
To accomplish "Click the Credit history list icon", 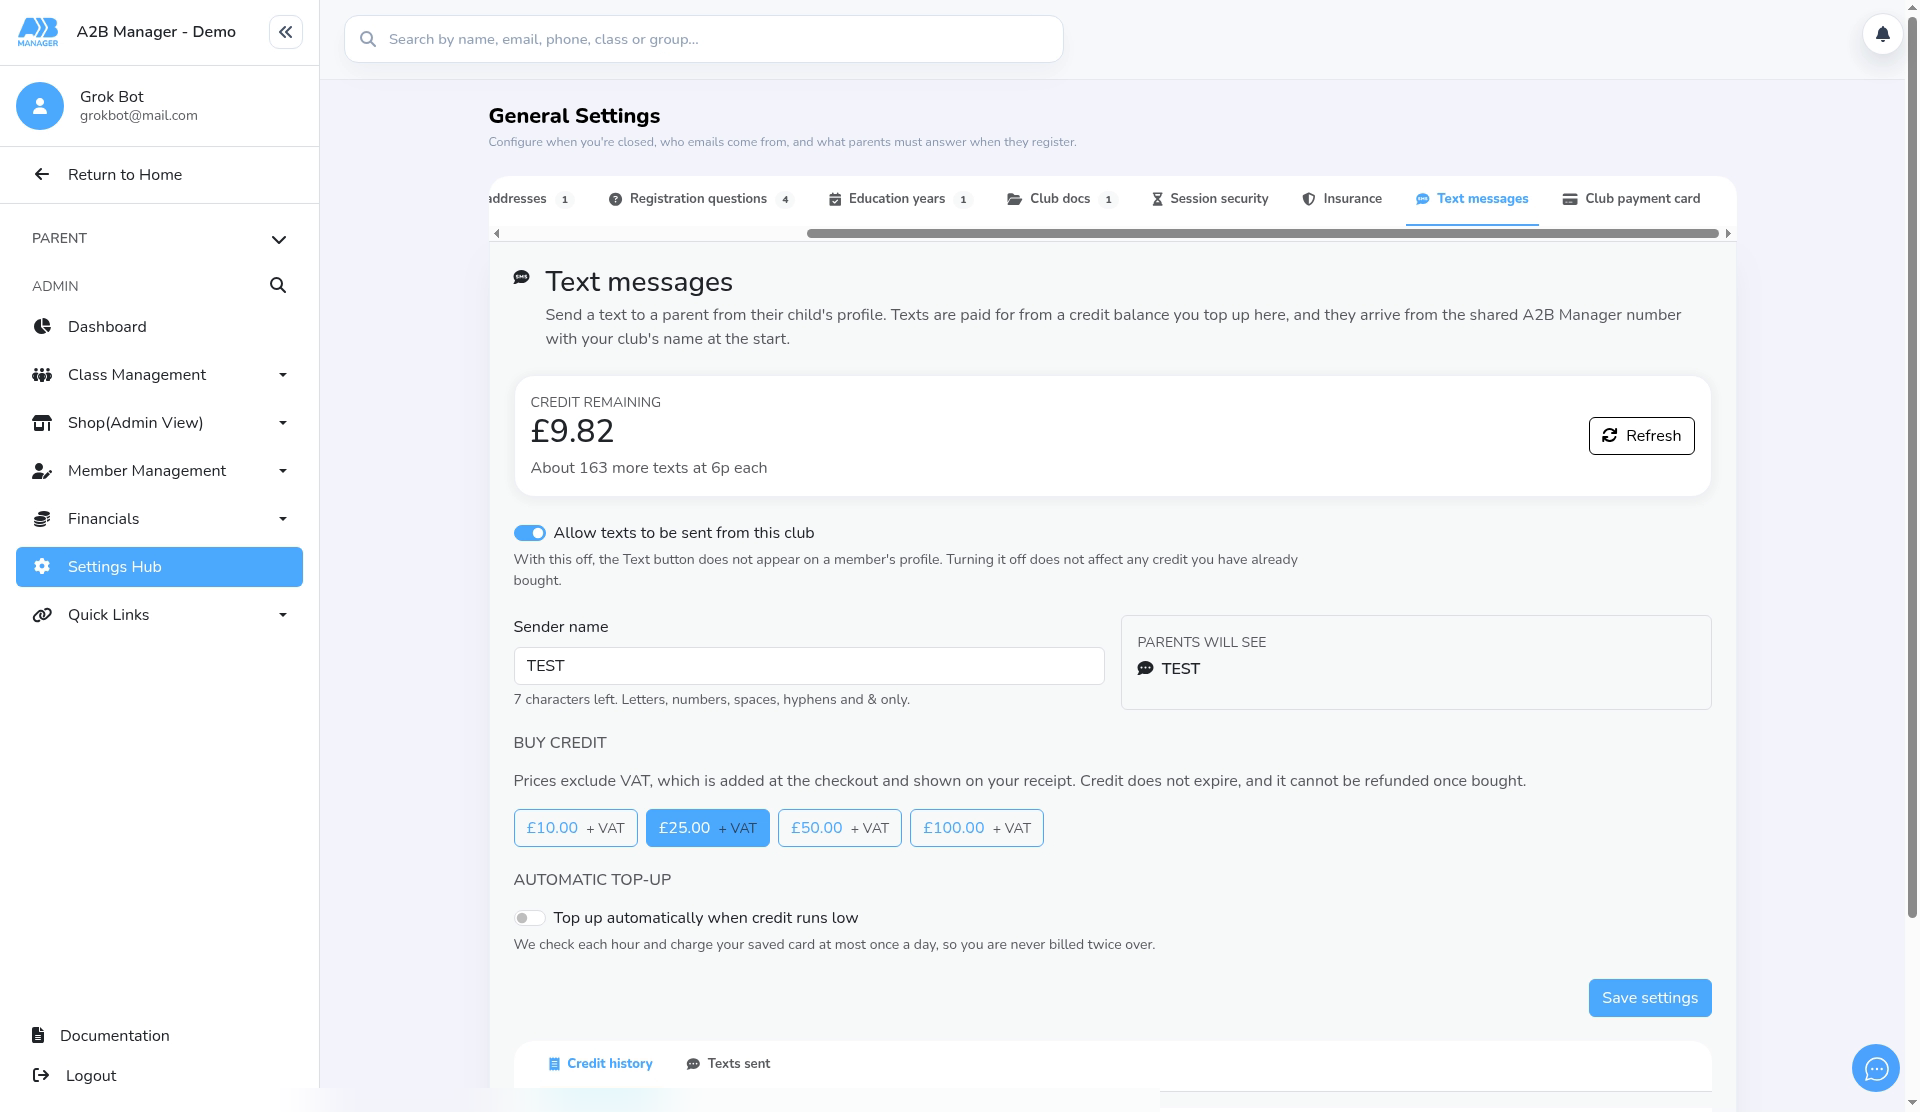I will click(x=554, y=1064).
